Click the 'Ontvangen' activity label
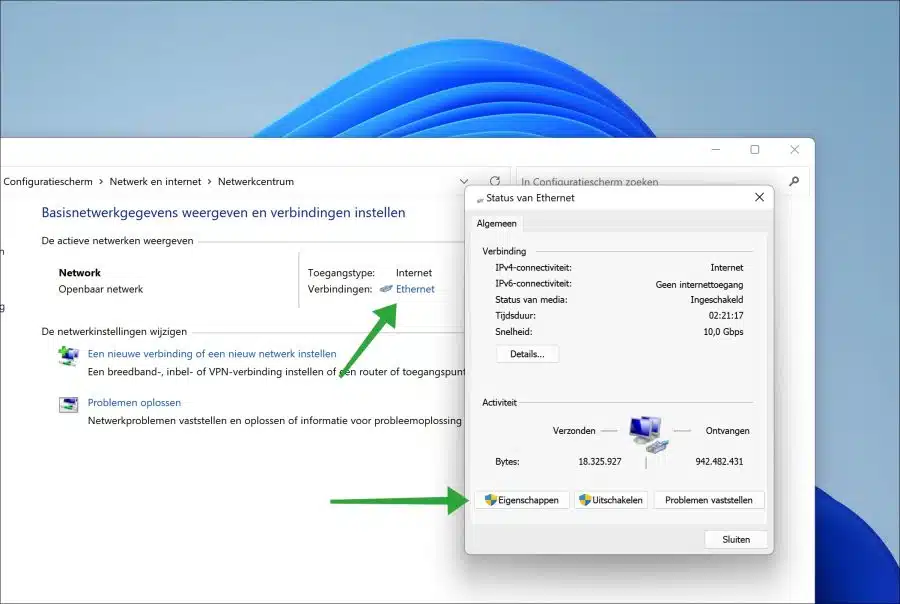Screen dimensions: 900x604 pos(727,431)
